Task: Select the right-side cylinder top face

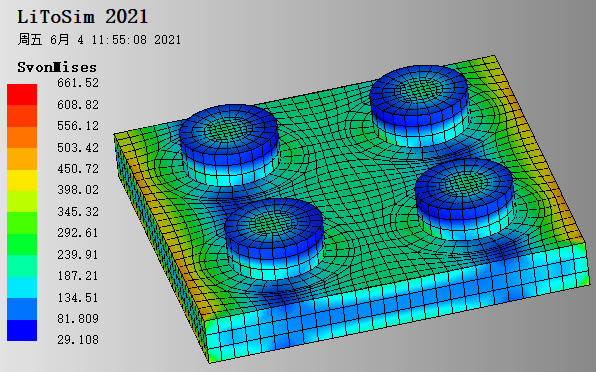Action: click(x=464, y=185)
